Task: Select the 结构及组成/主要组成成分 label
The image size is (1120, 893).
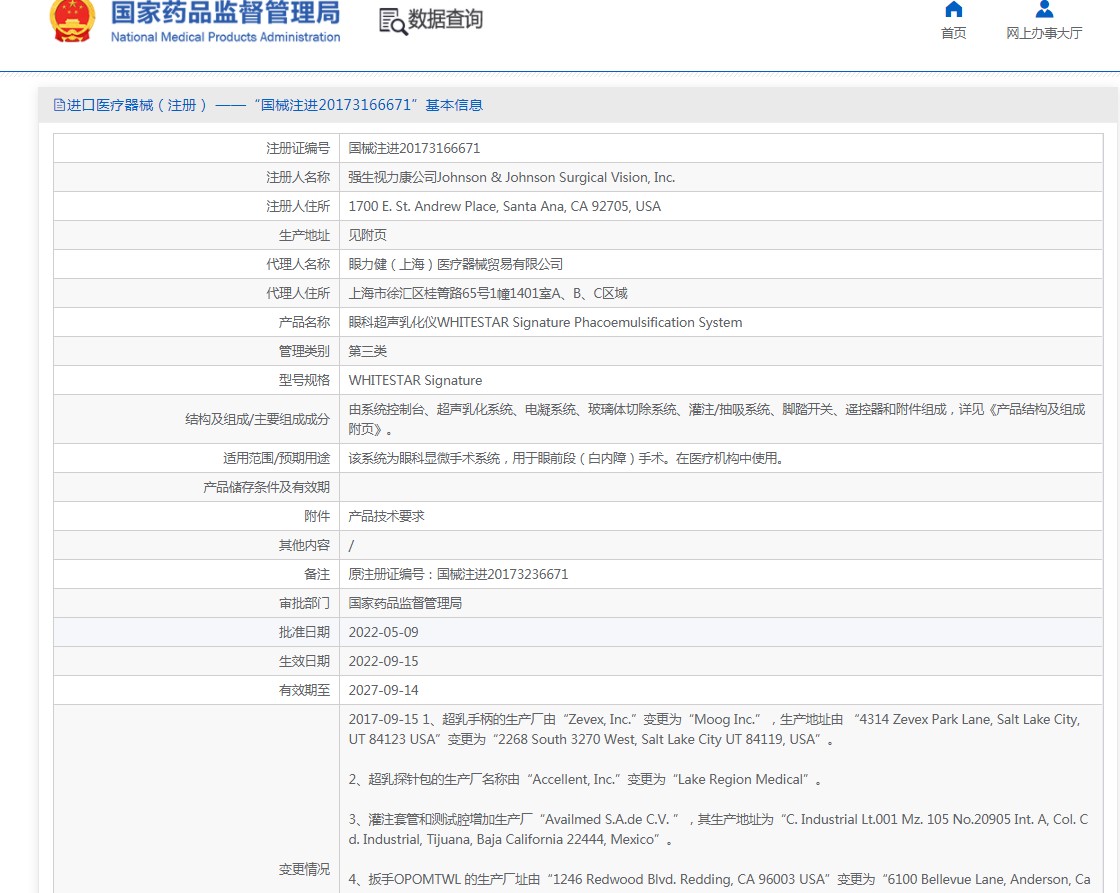Action: coord(257,419)
